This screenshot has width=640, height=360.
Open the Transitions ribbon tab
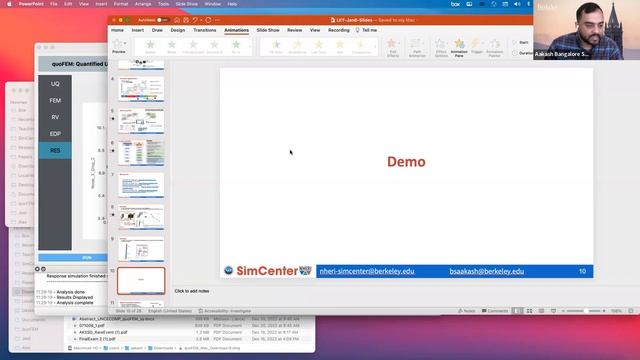click(204, 30)
